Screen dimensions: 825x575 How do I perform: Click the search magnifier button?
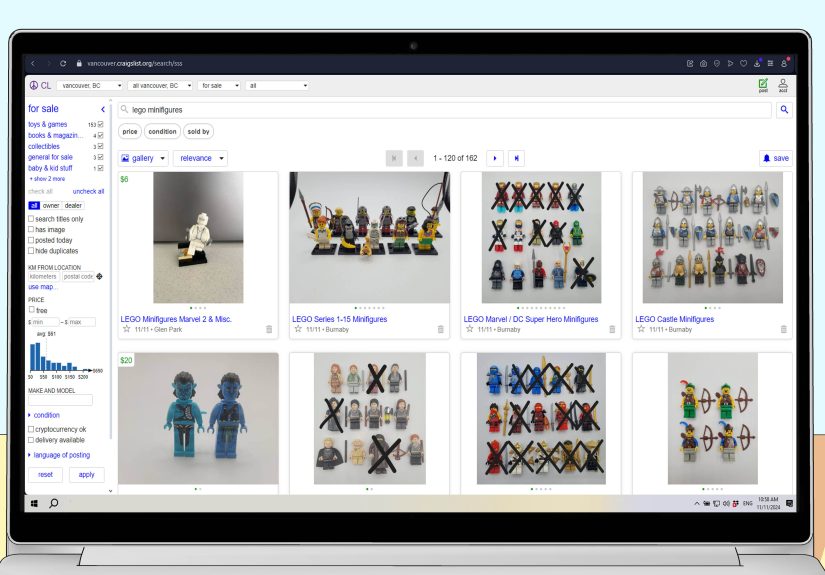click(784, 109)
